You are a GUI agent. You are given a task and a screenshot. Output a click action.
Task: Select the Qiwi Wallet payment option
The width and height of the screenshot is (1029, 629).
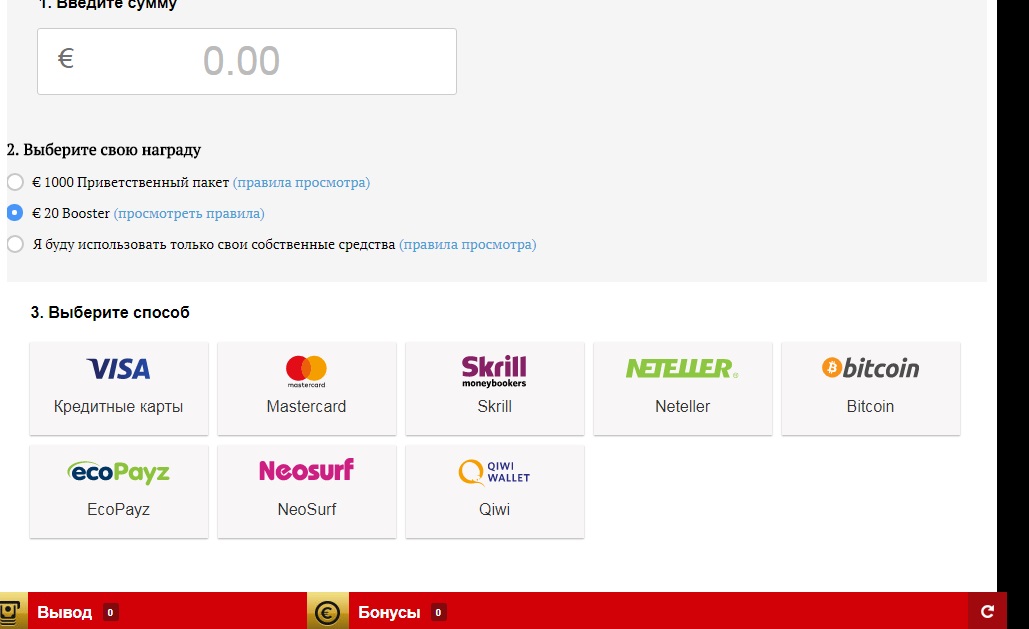pos(495,491)
